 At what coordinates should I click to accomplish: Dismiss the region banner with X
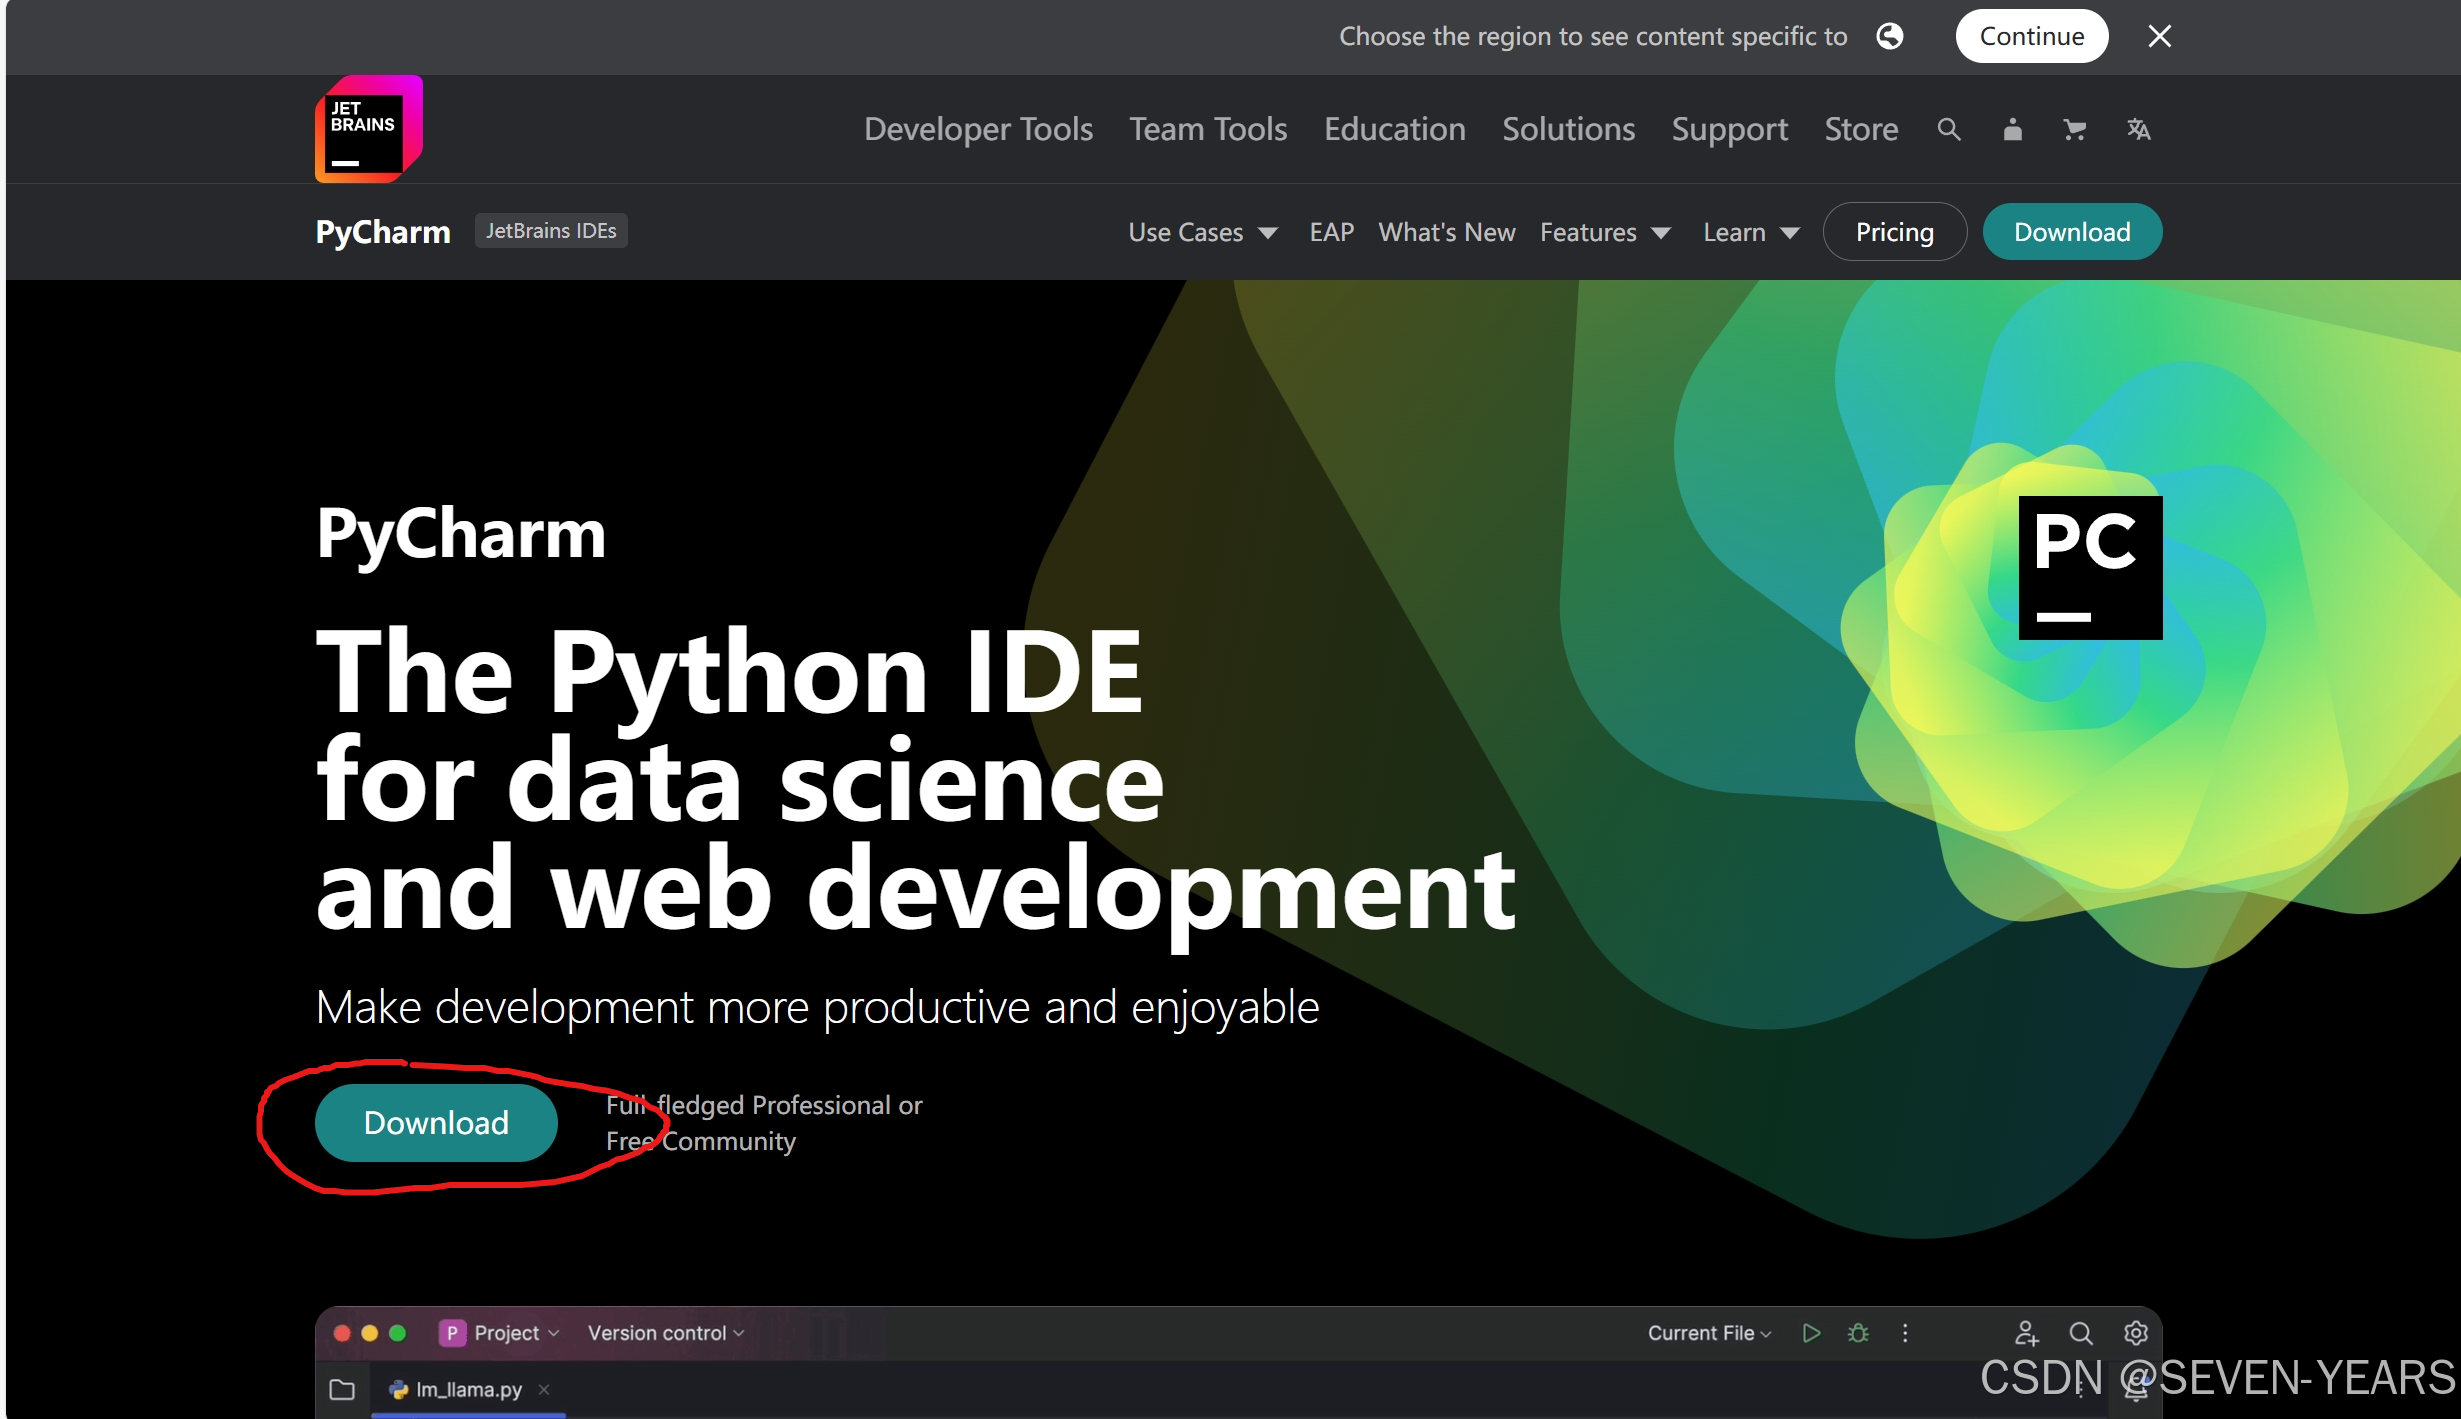2160,36
